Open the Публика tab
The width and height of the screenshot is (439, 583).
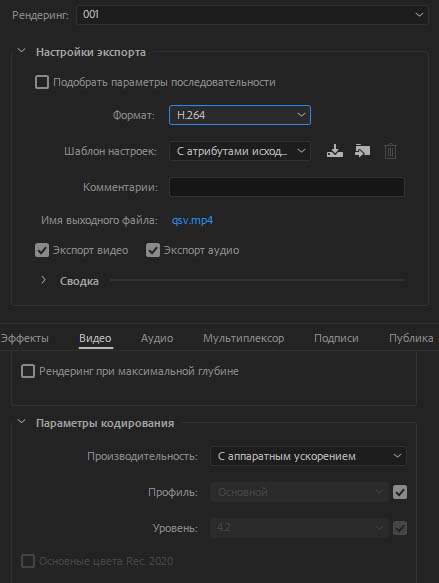coord(411,338)
